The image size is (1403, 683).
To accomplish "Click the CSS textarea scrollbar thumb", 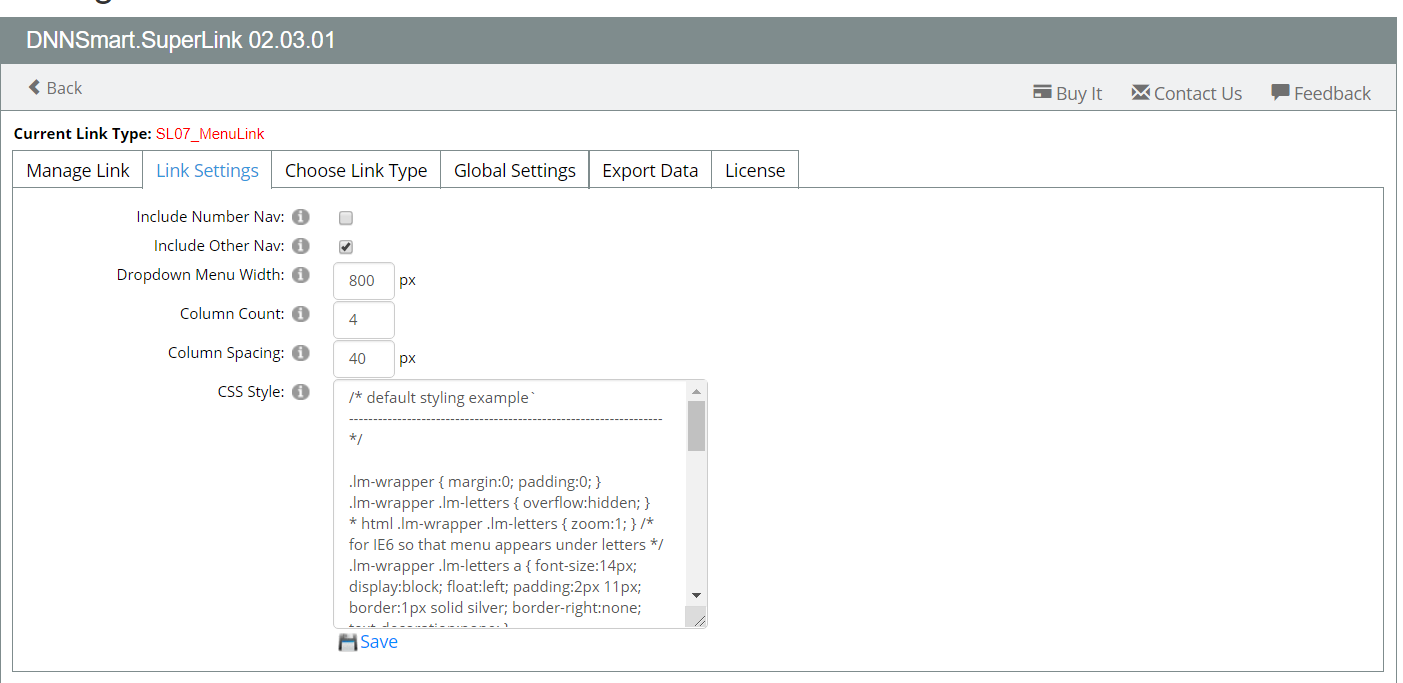I will [x=697, y=426].
